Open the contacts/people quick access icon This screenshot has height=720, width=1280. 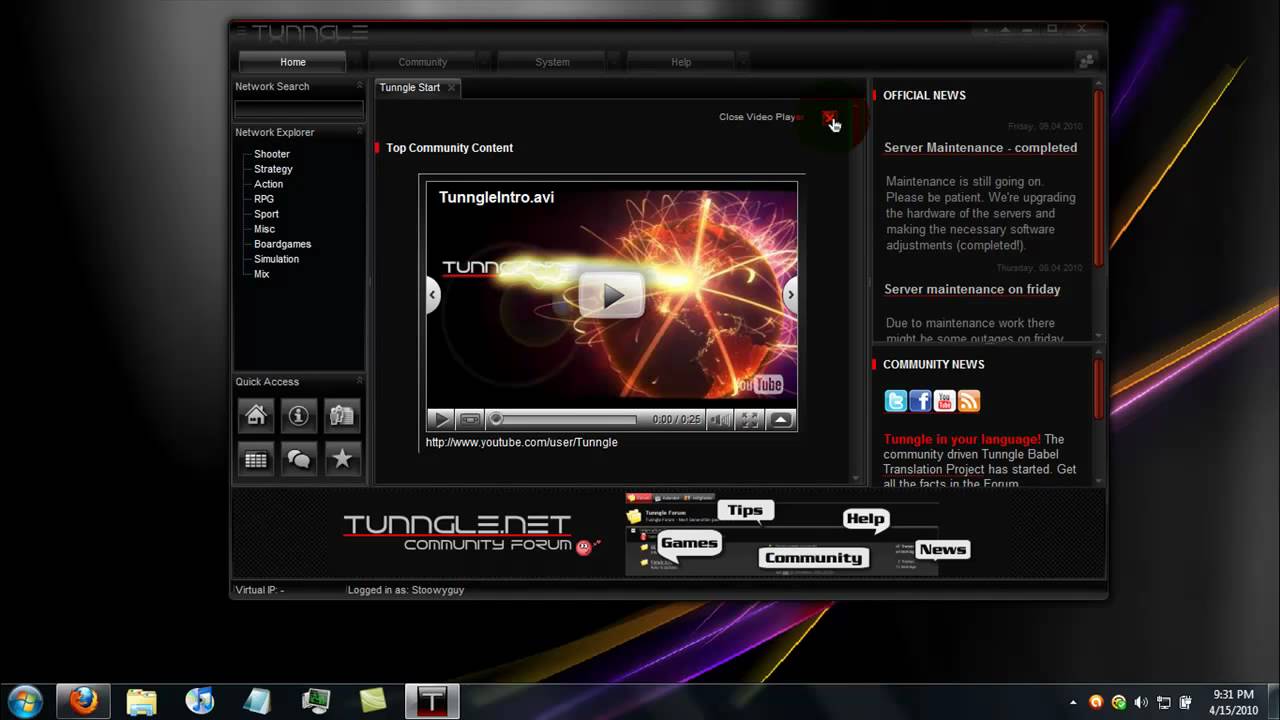tap(342, 415)
